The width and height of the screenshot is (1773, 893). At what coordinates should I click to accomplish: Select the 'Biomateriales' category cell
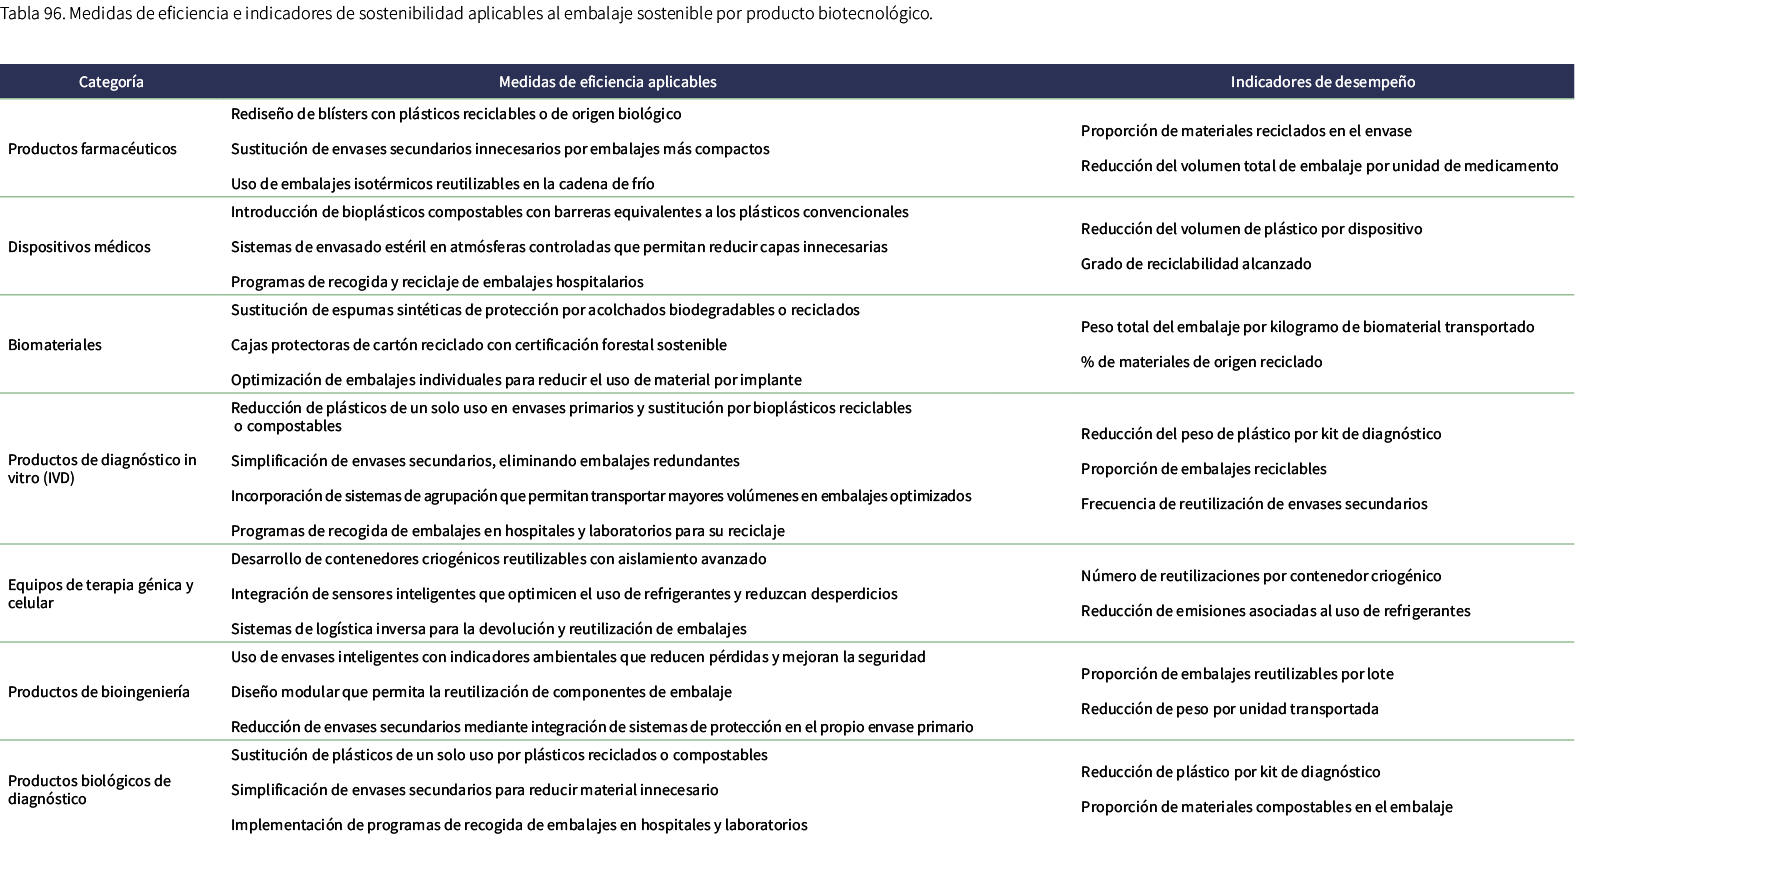pos(55,345)
